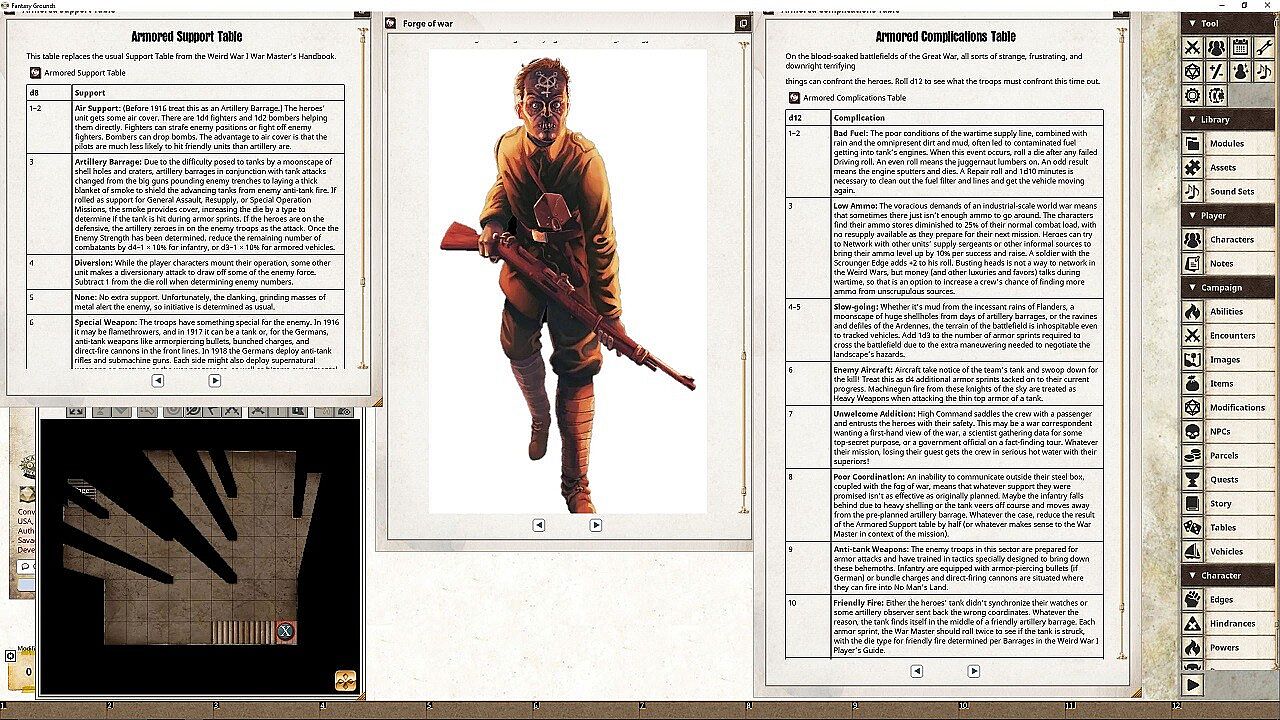Image resolution: width=1280 pixels, height=720 pixels.
Task: Collapse the Character sidebar section
Action: (1229, 575)
